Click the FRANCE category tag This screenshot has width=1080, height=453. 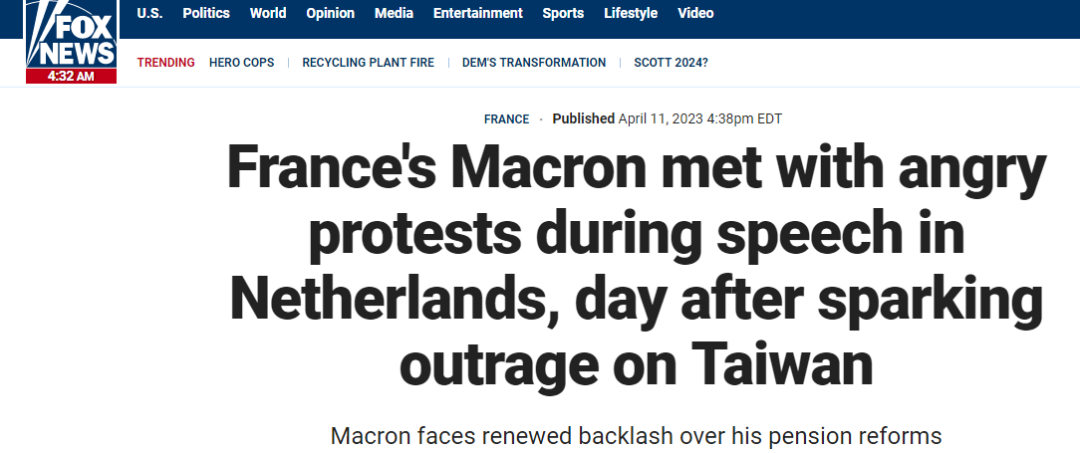(506, 119)
